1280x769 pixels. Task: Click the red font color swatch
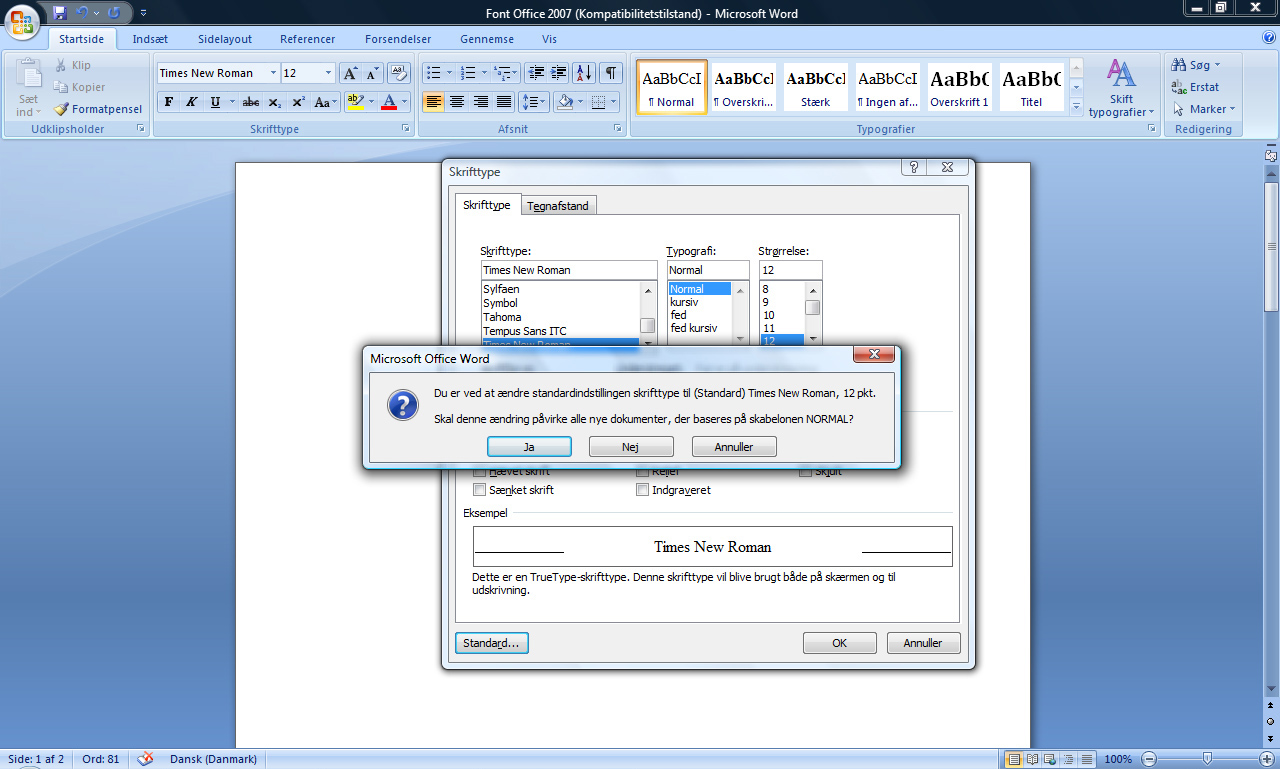click(x=389, y=102)
